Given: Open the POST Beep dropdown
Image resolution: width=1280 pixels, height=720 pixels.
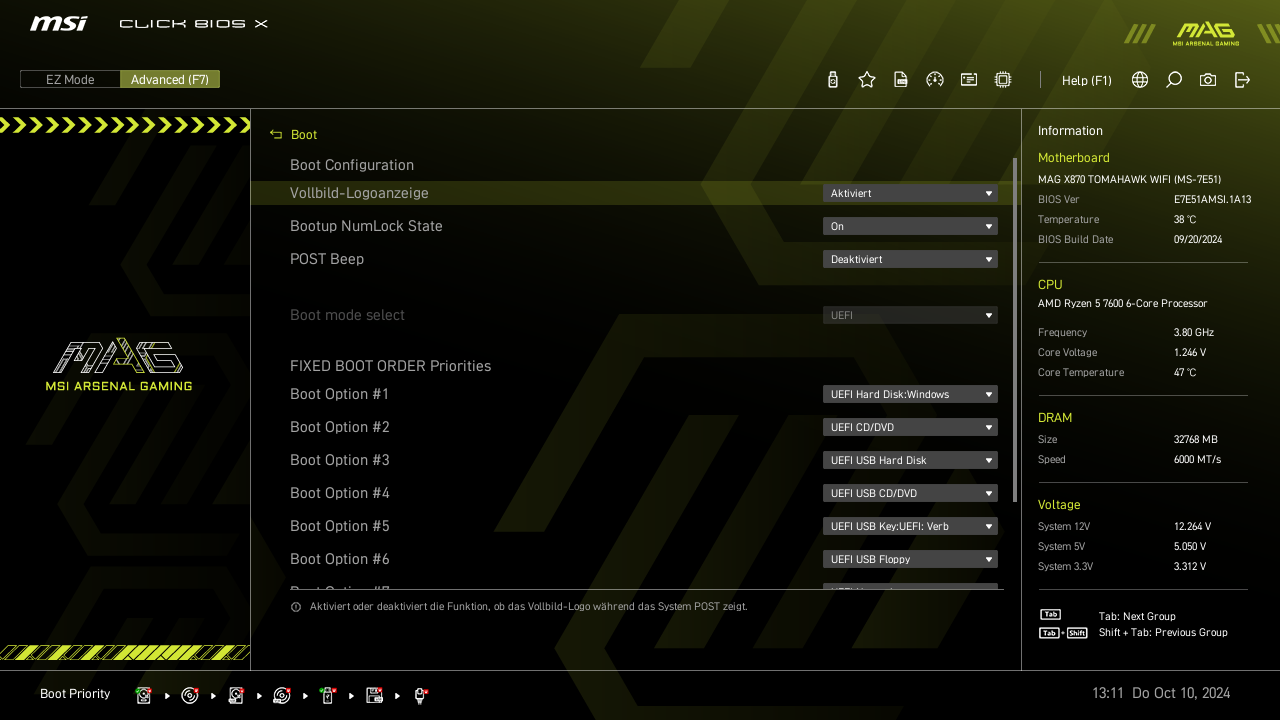Looking at the screenshot, I should 910,259.
